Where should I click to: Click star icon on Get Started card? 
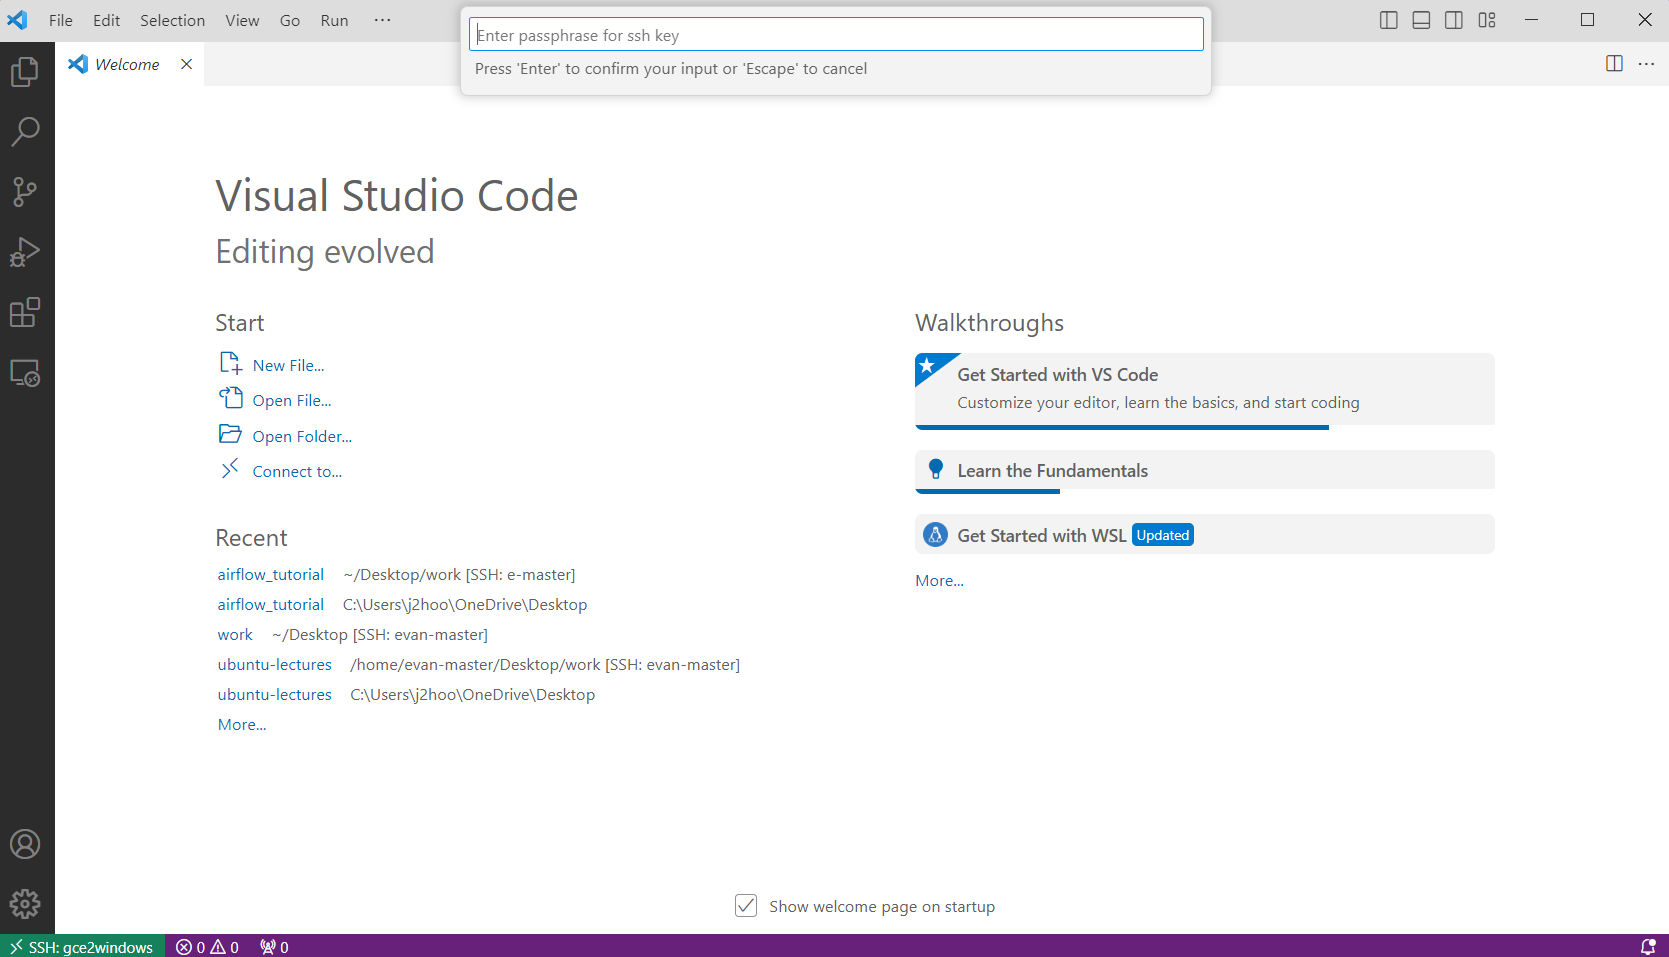pos(927,365)
